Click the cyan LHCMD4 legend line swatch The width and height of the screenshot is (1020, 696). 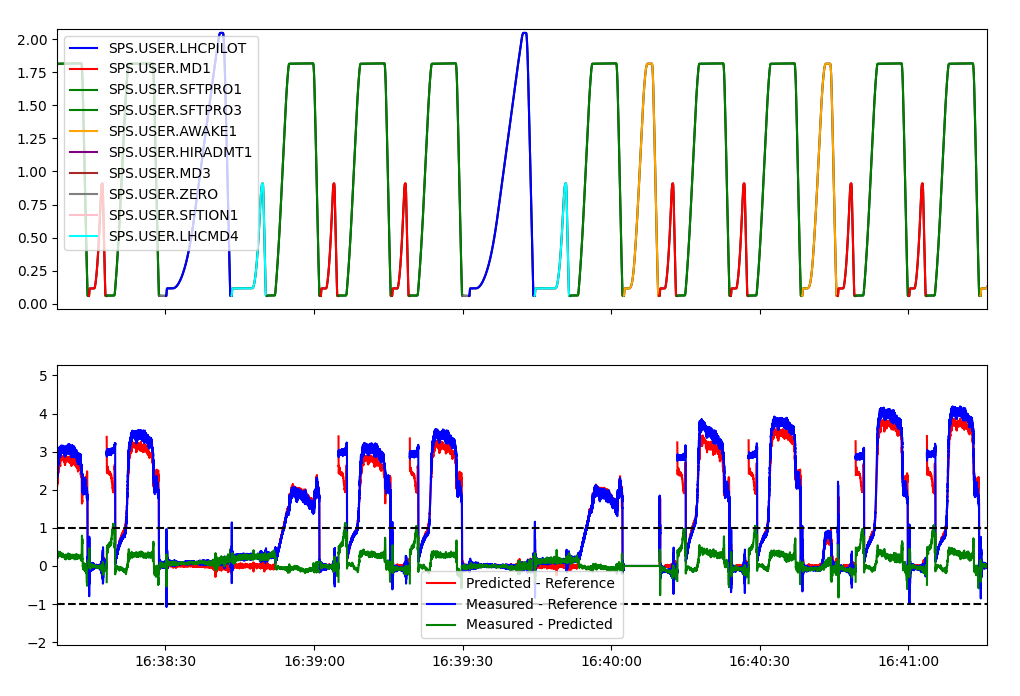(x=85, y=236)
